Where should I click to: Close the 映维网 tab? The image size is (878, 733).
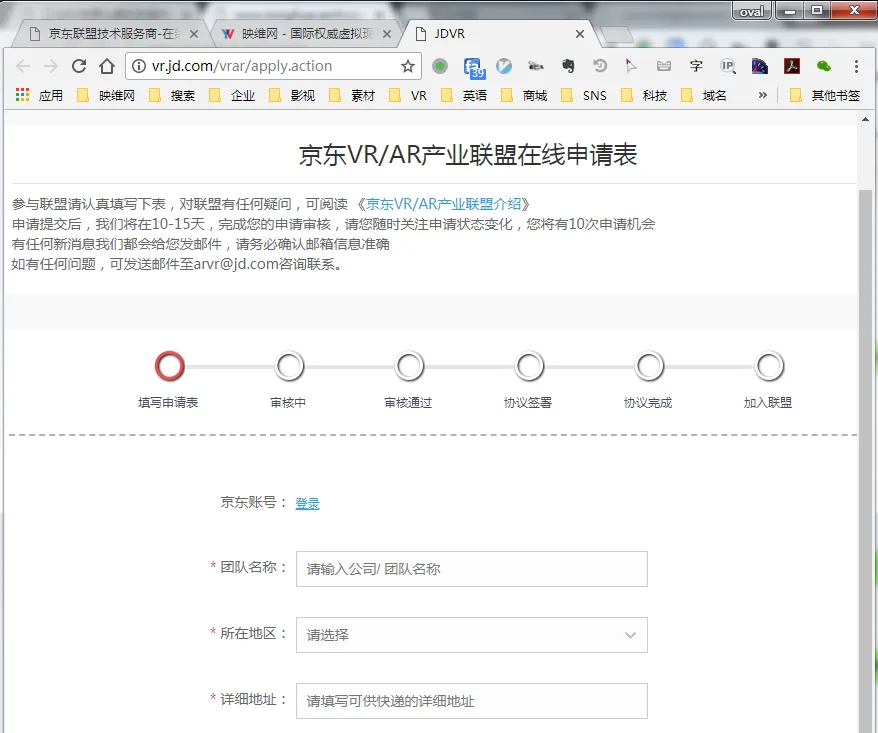tap(387, 34)
